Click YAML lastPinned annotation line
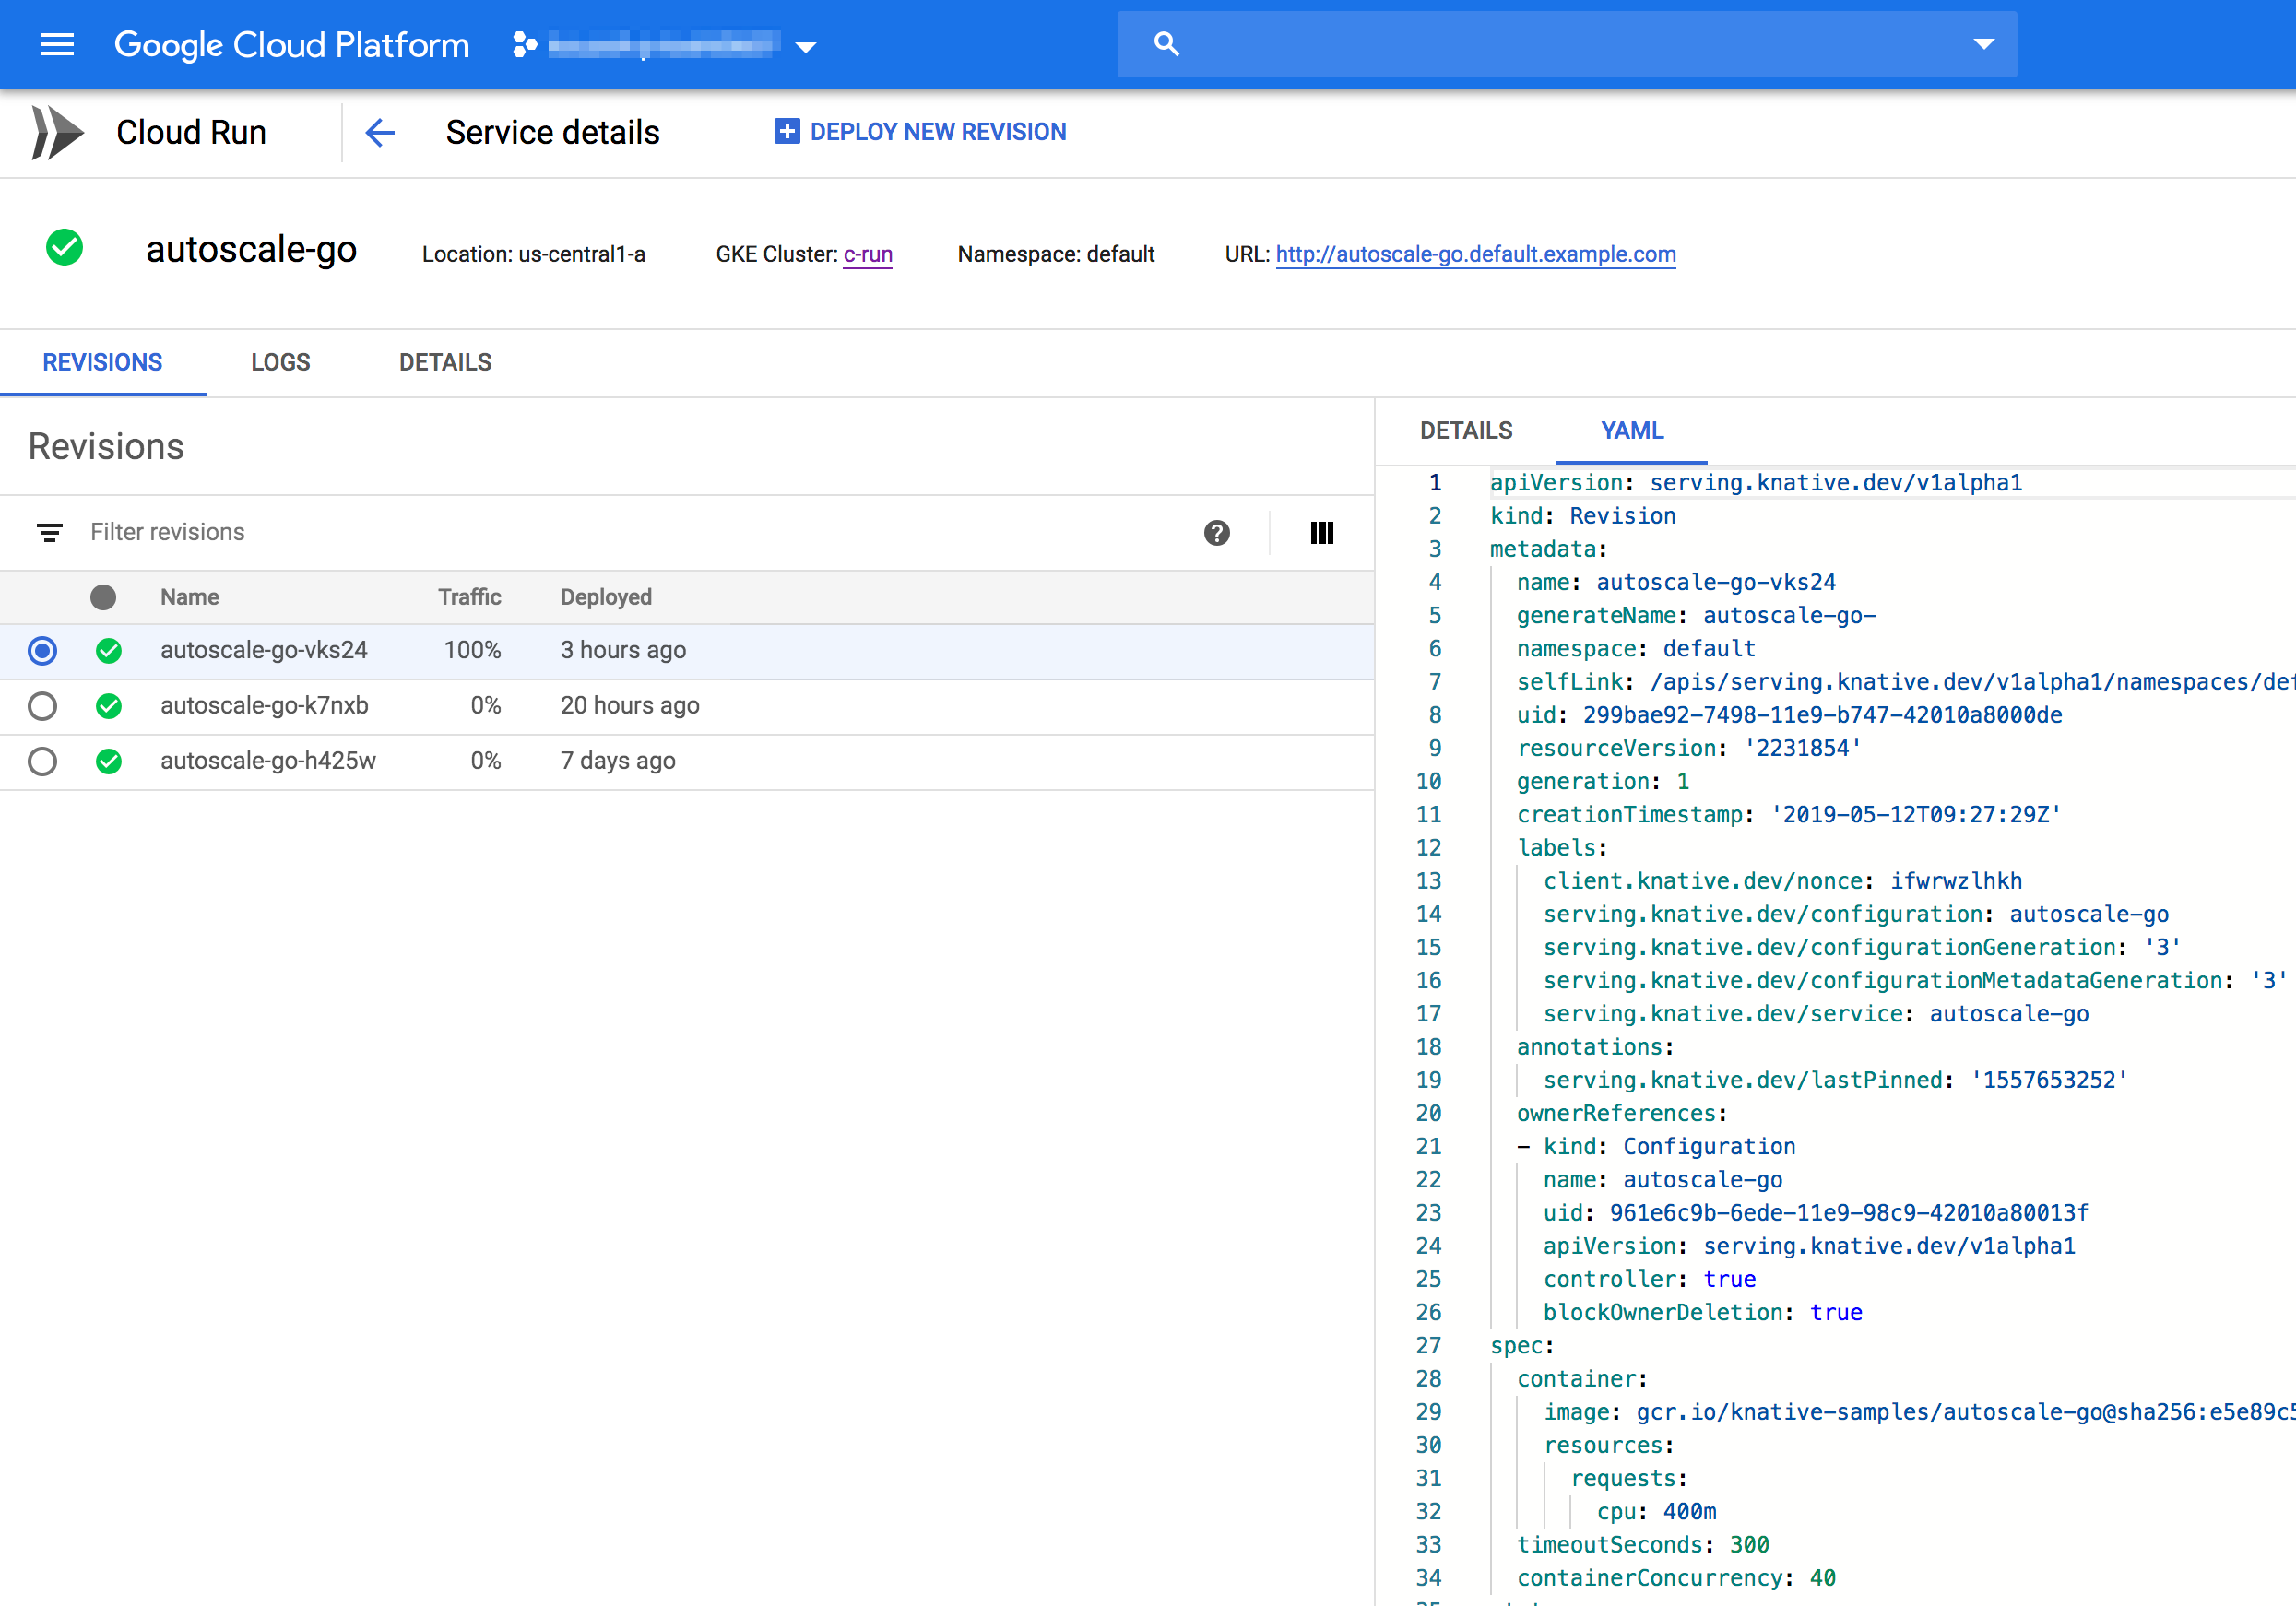 point(1835,1080)
